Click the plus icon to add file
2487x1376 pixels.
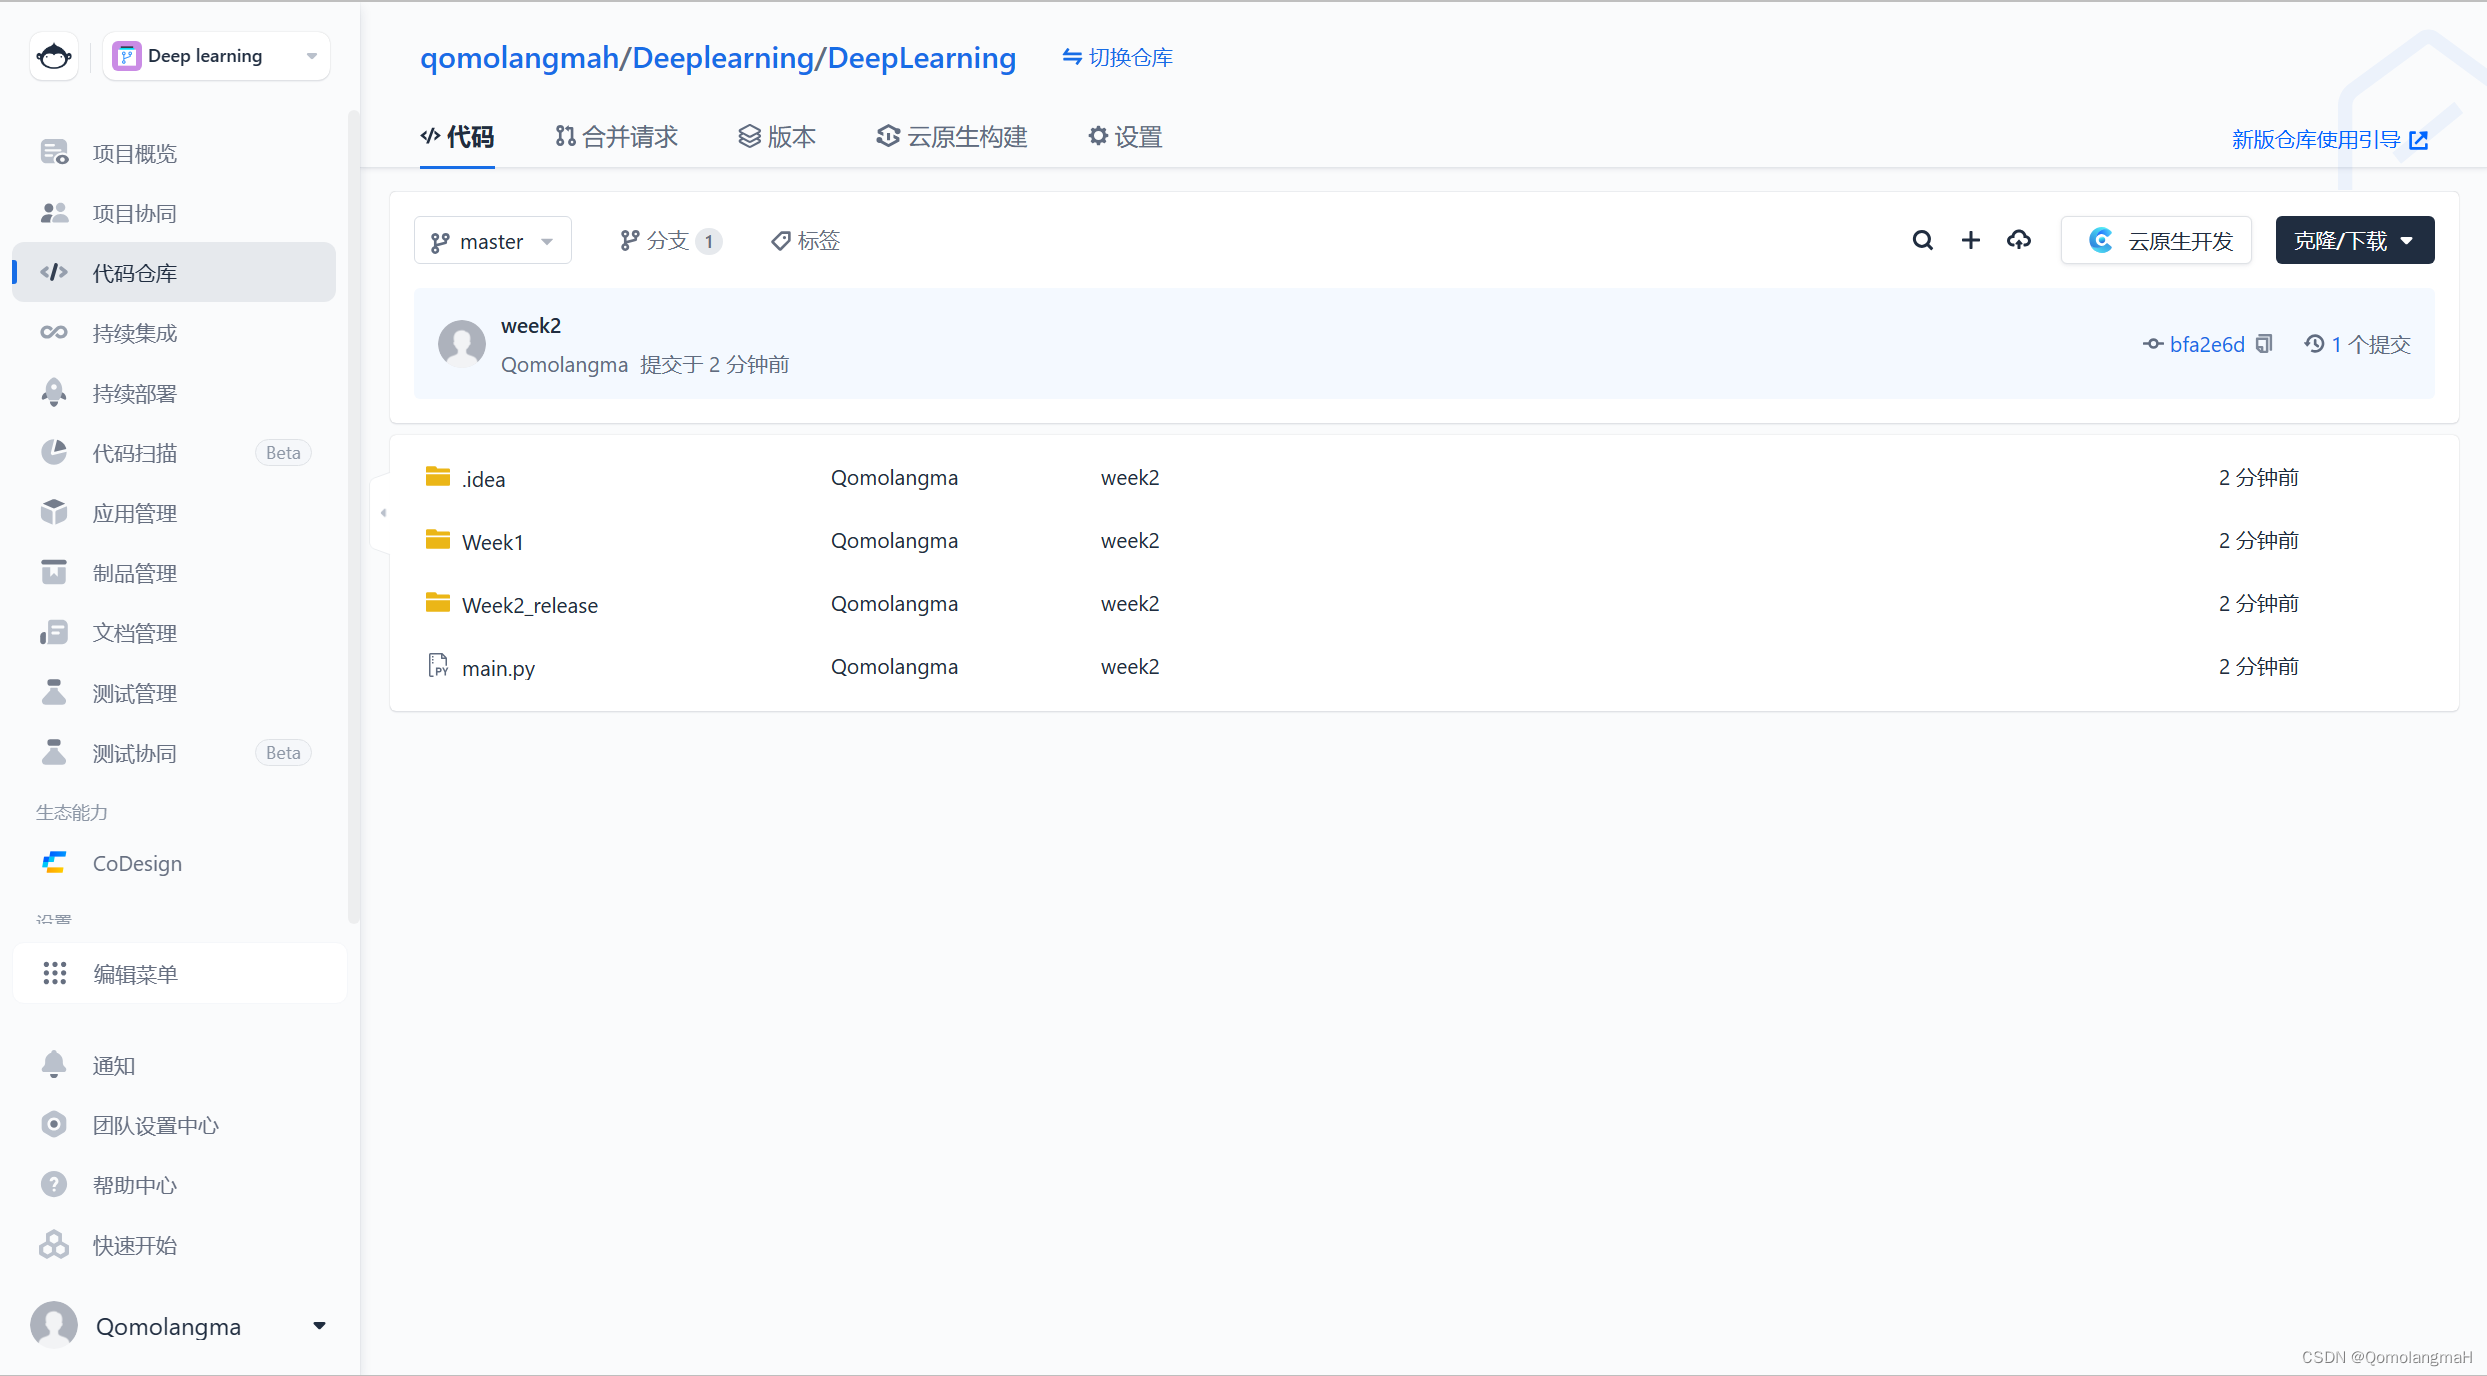[x=1970, y=240]
